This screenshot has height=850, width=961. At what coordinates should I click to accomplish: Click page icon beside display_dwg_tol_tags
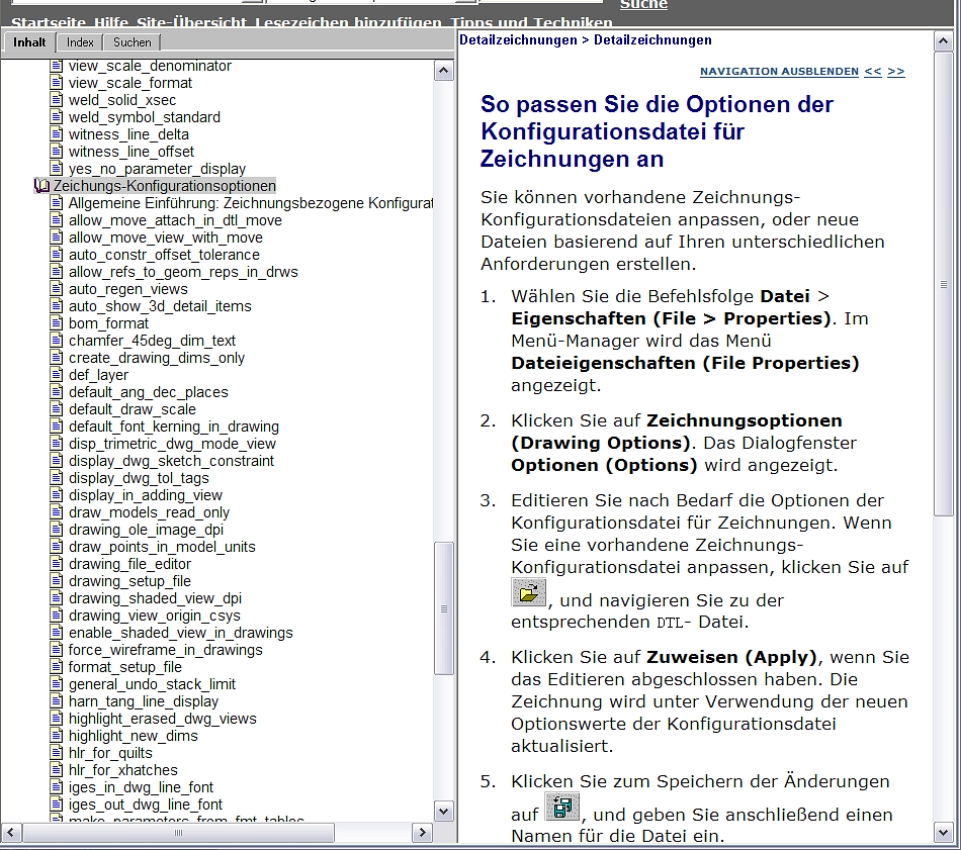(x=56, y=478)
